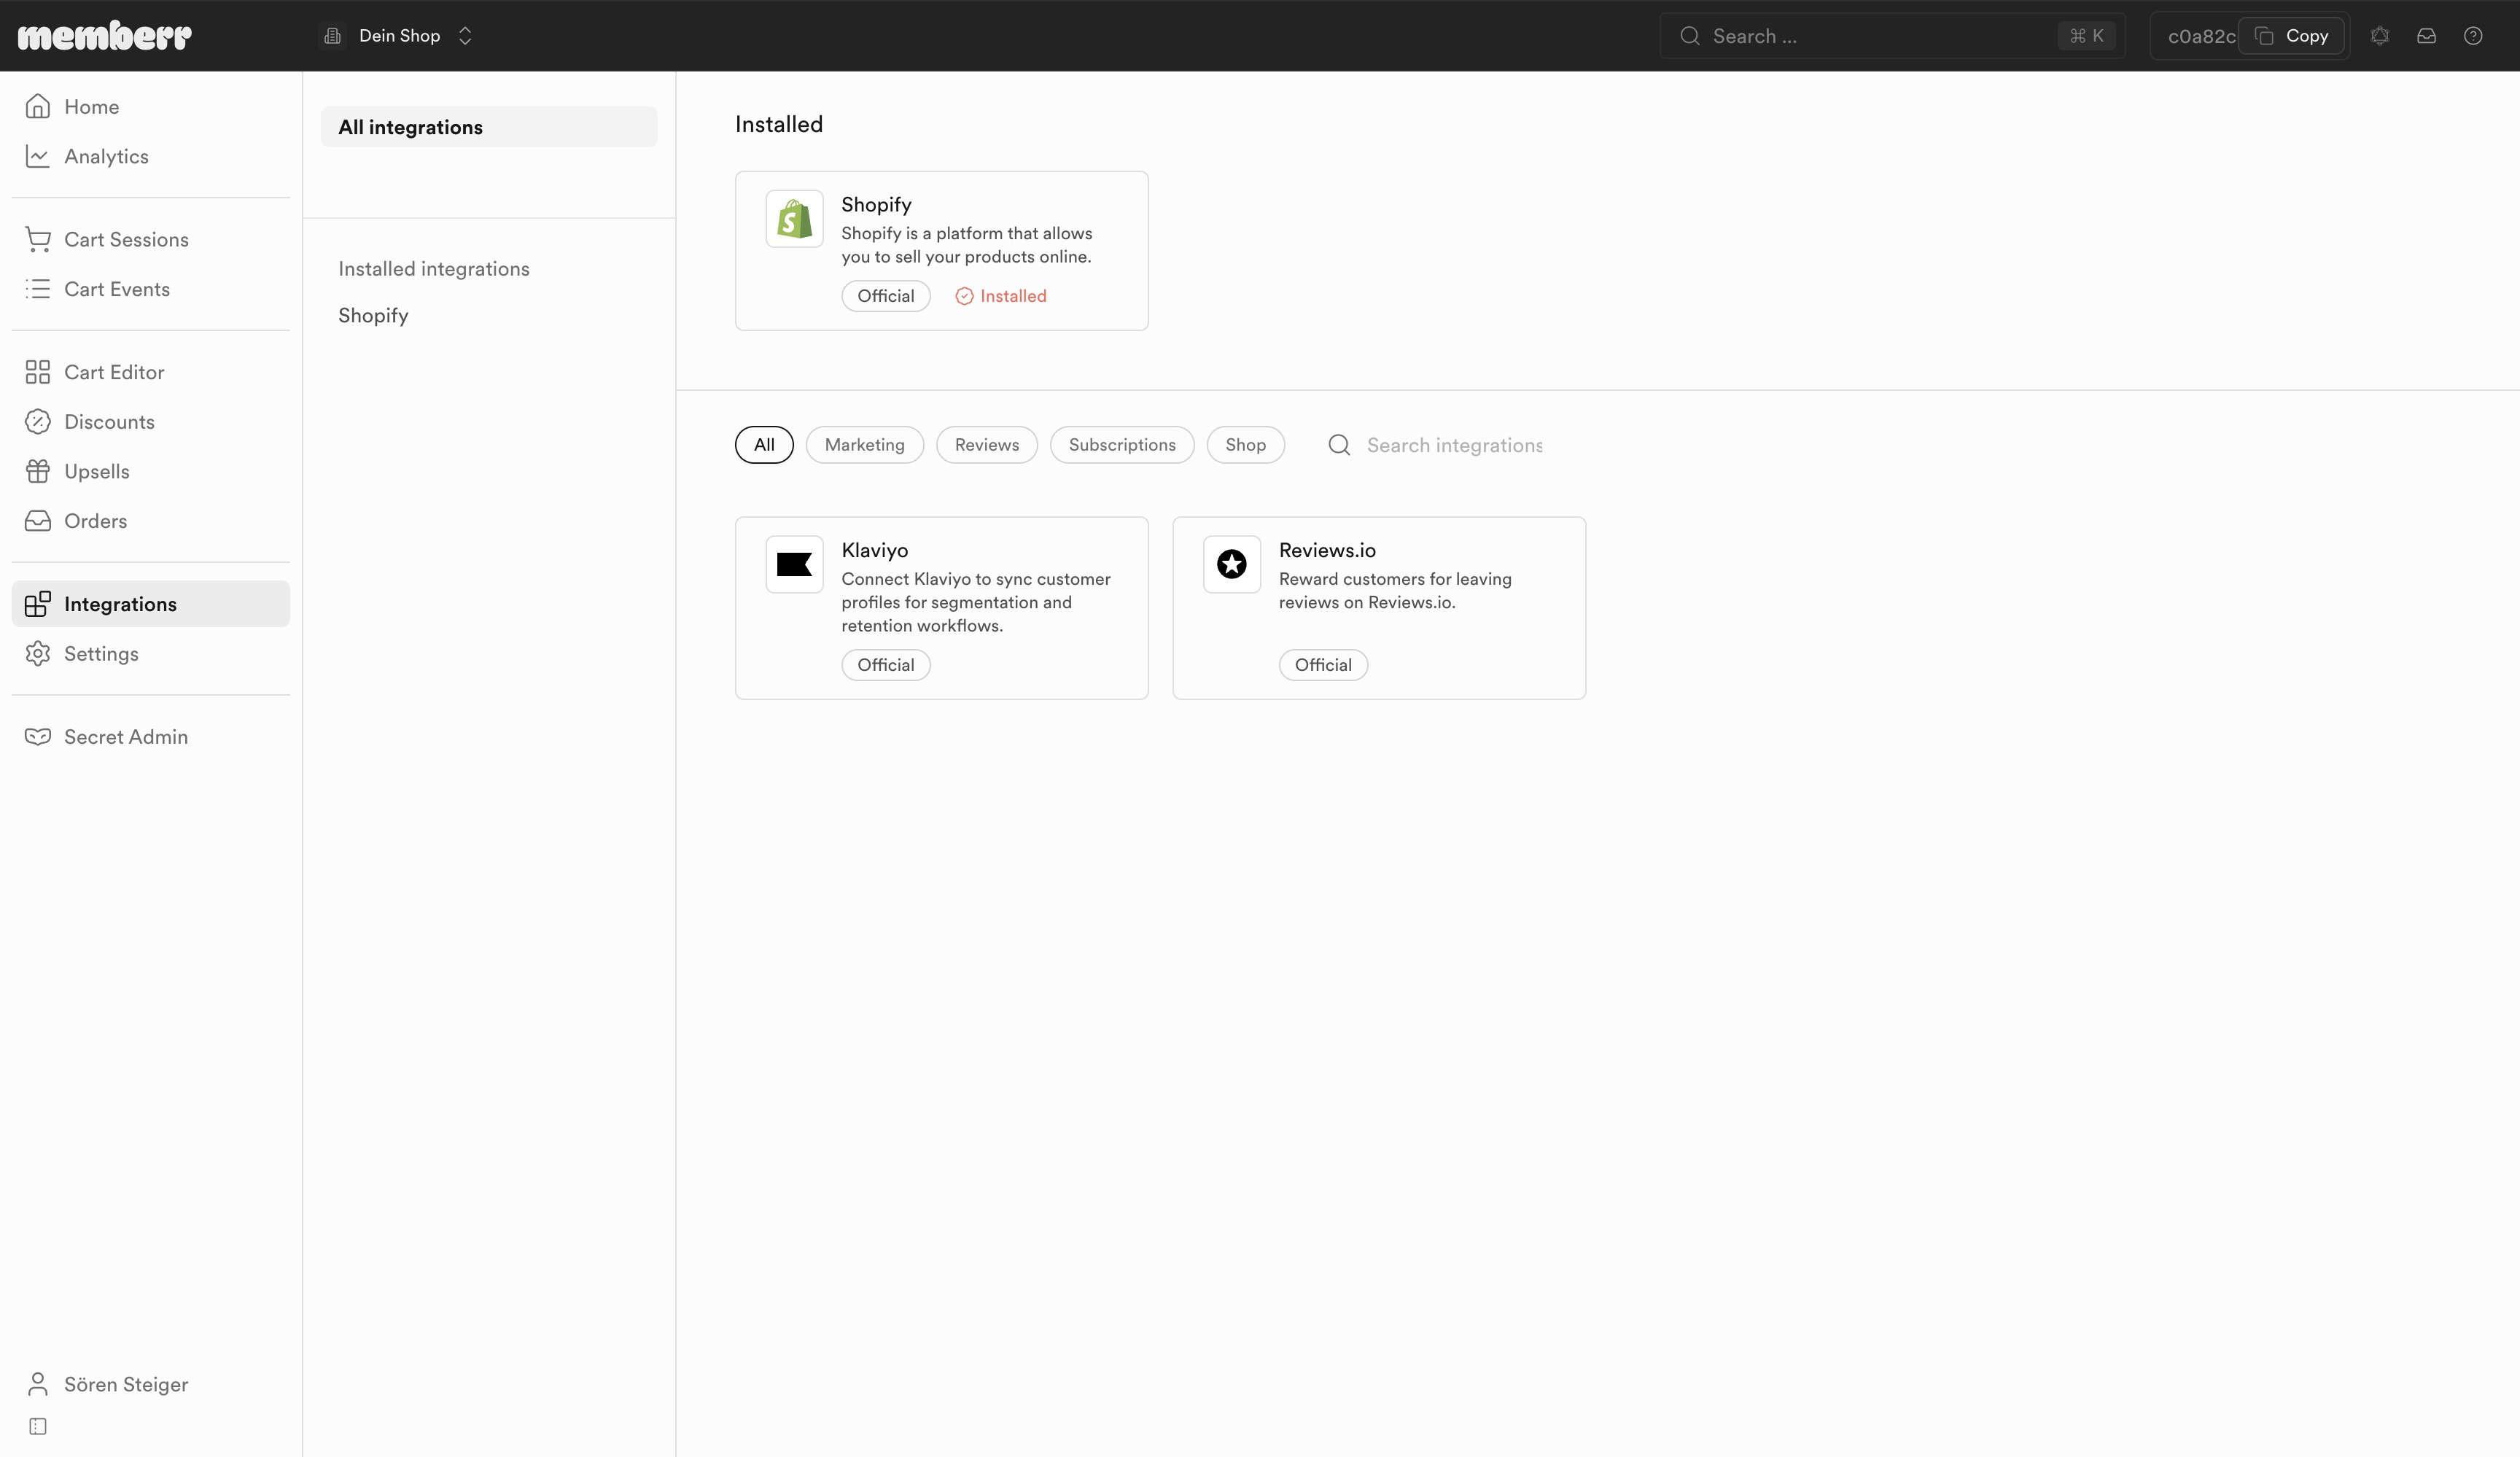This screenshot has width=2520, height=1457.
Task: Open the Dein Shop store switcher
Action: pyautogui.click(x=398, y=36)
